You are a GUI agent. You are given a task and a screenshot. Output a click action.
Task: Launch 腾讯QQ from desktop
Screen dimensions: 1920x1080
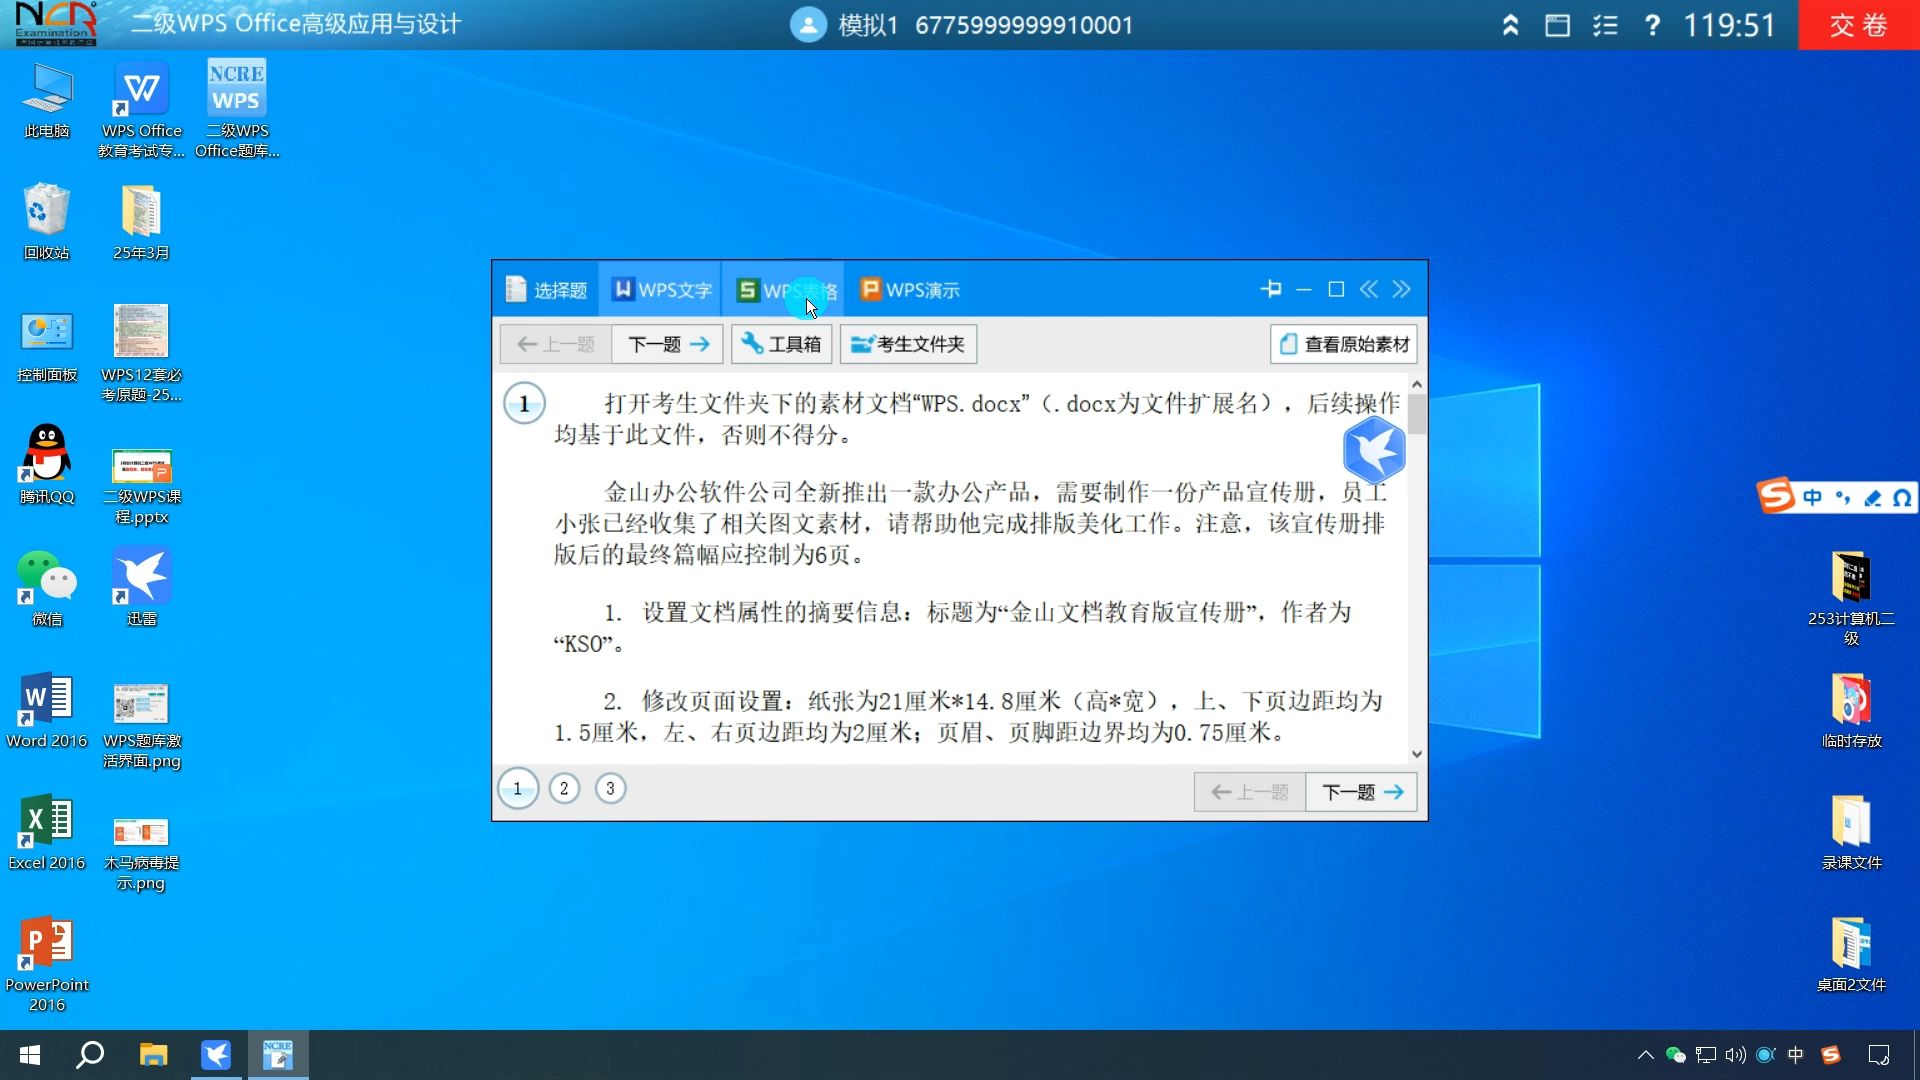tap(47, 466)
